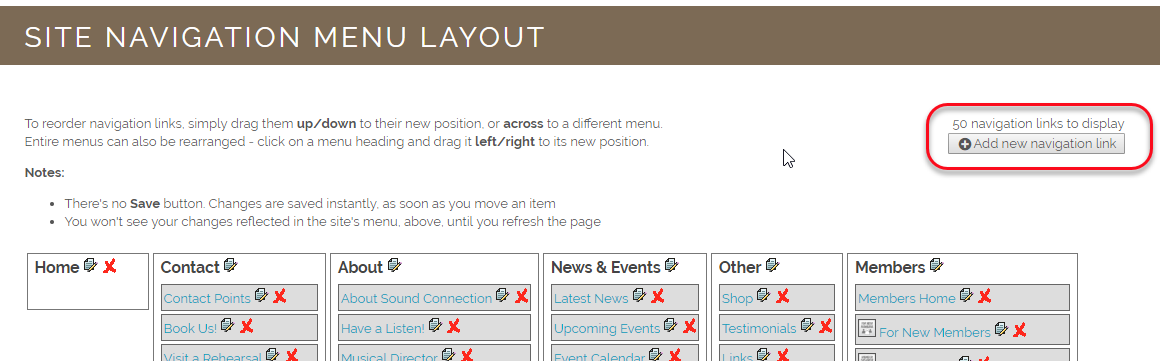Select the About menu heading
Screen dimensions: 1160x361
point(361,267)
